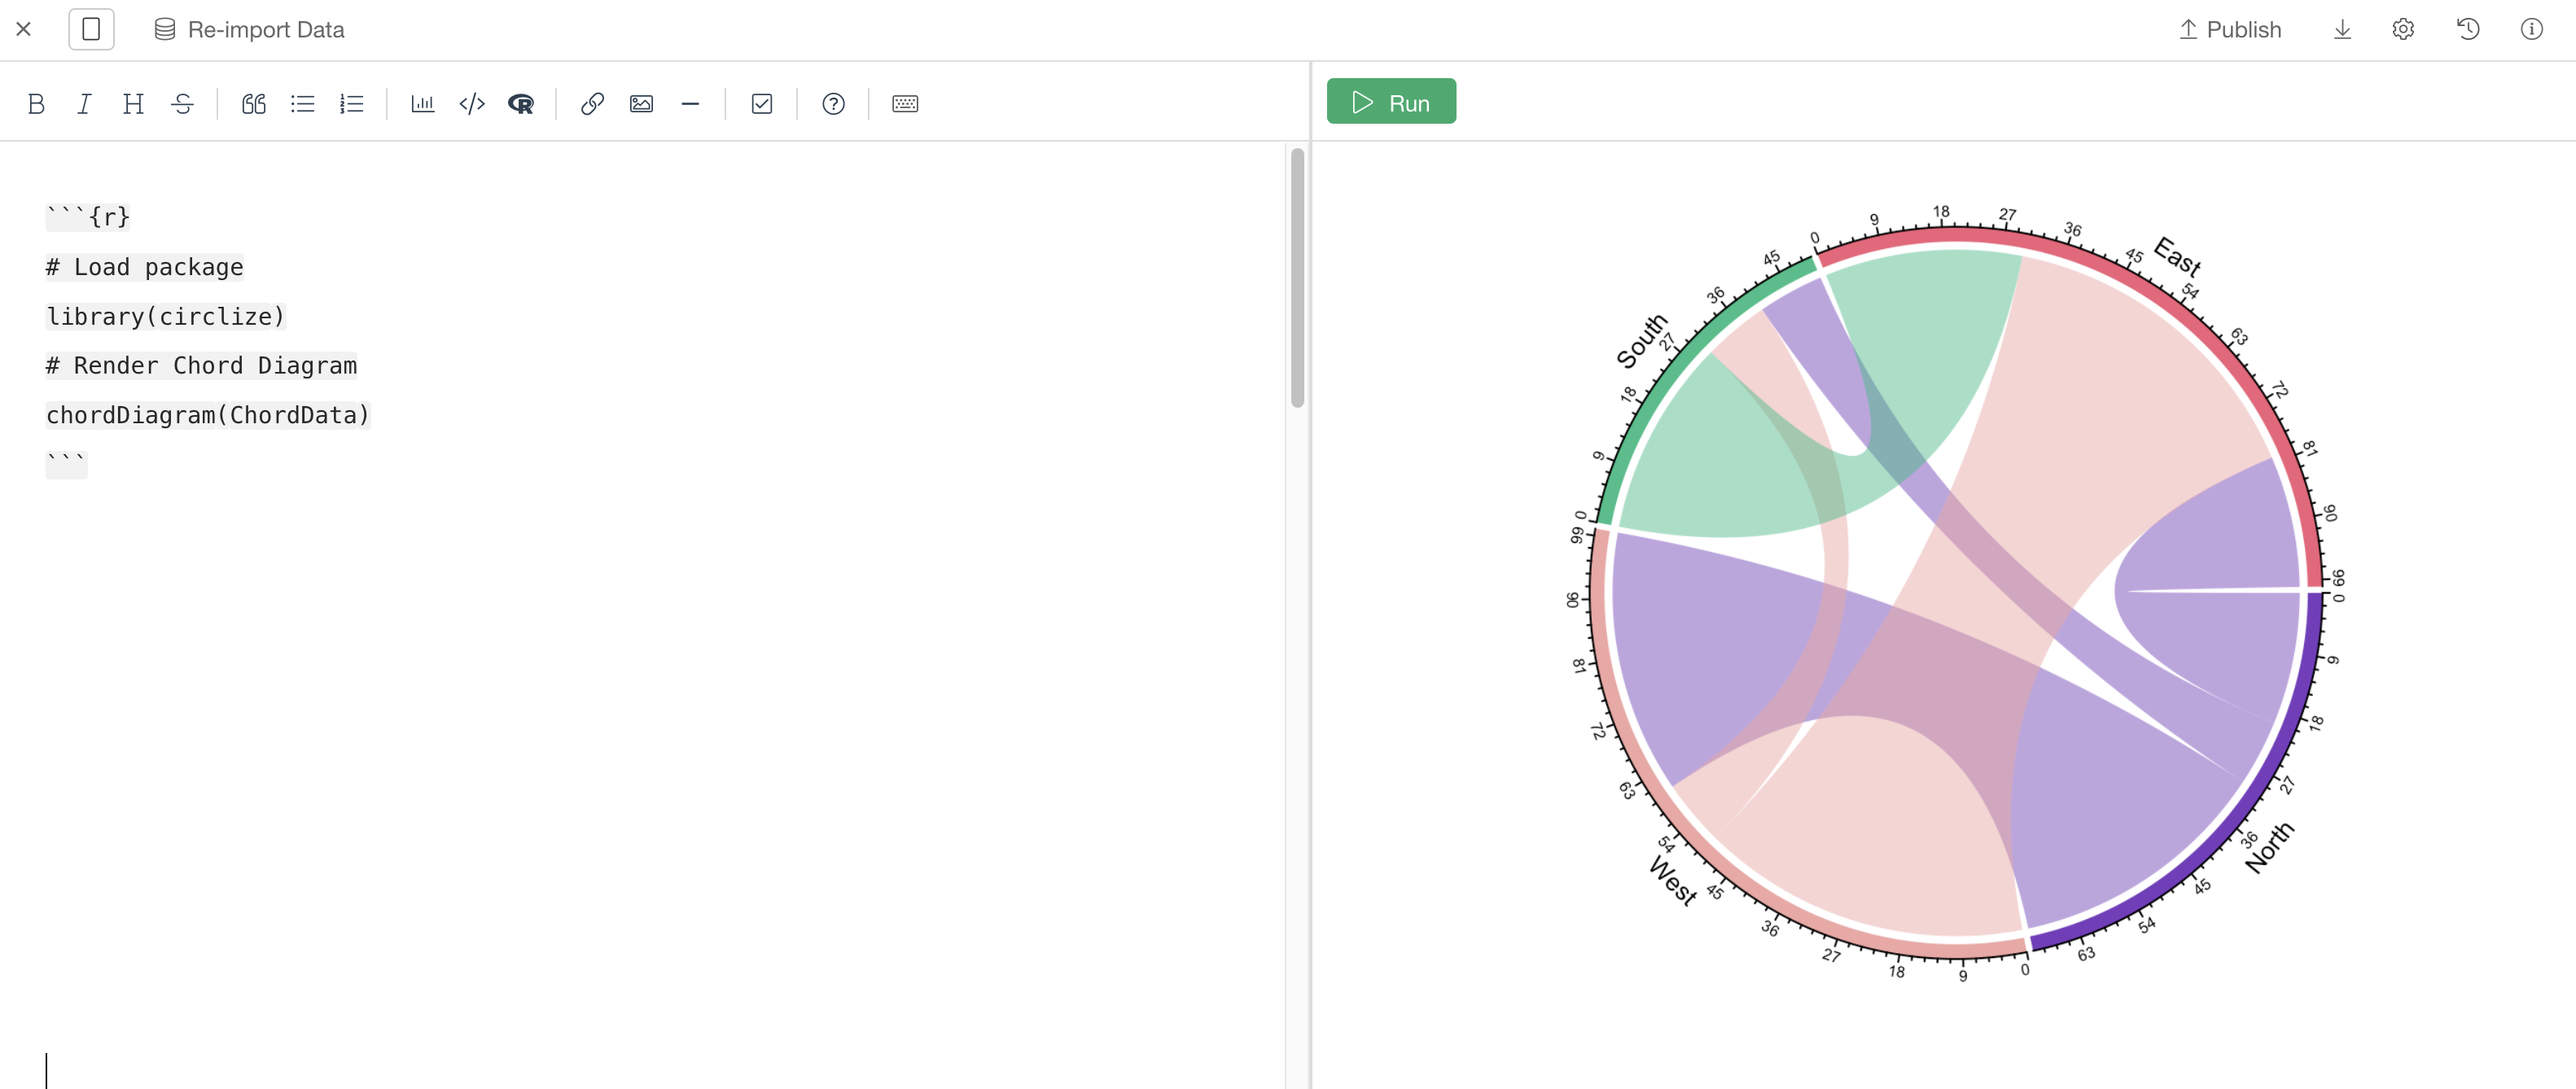This screenshot has width=2576, height=1089.
Task: Insert a block quote
Action: [254, 103]
